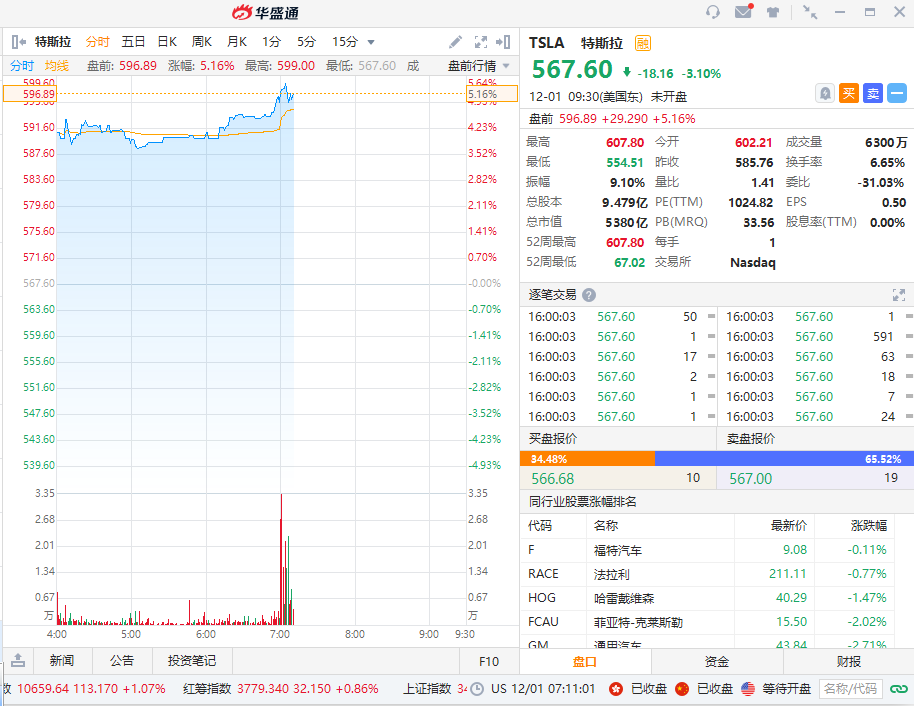The image size is (914, 706).
Task: Click the compact mode arrows icon
Action: [810, 12]
